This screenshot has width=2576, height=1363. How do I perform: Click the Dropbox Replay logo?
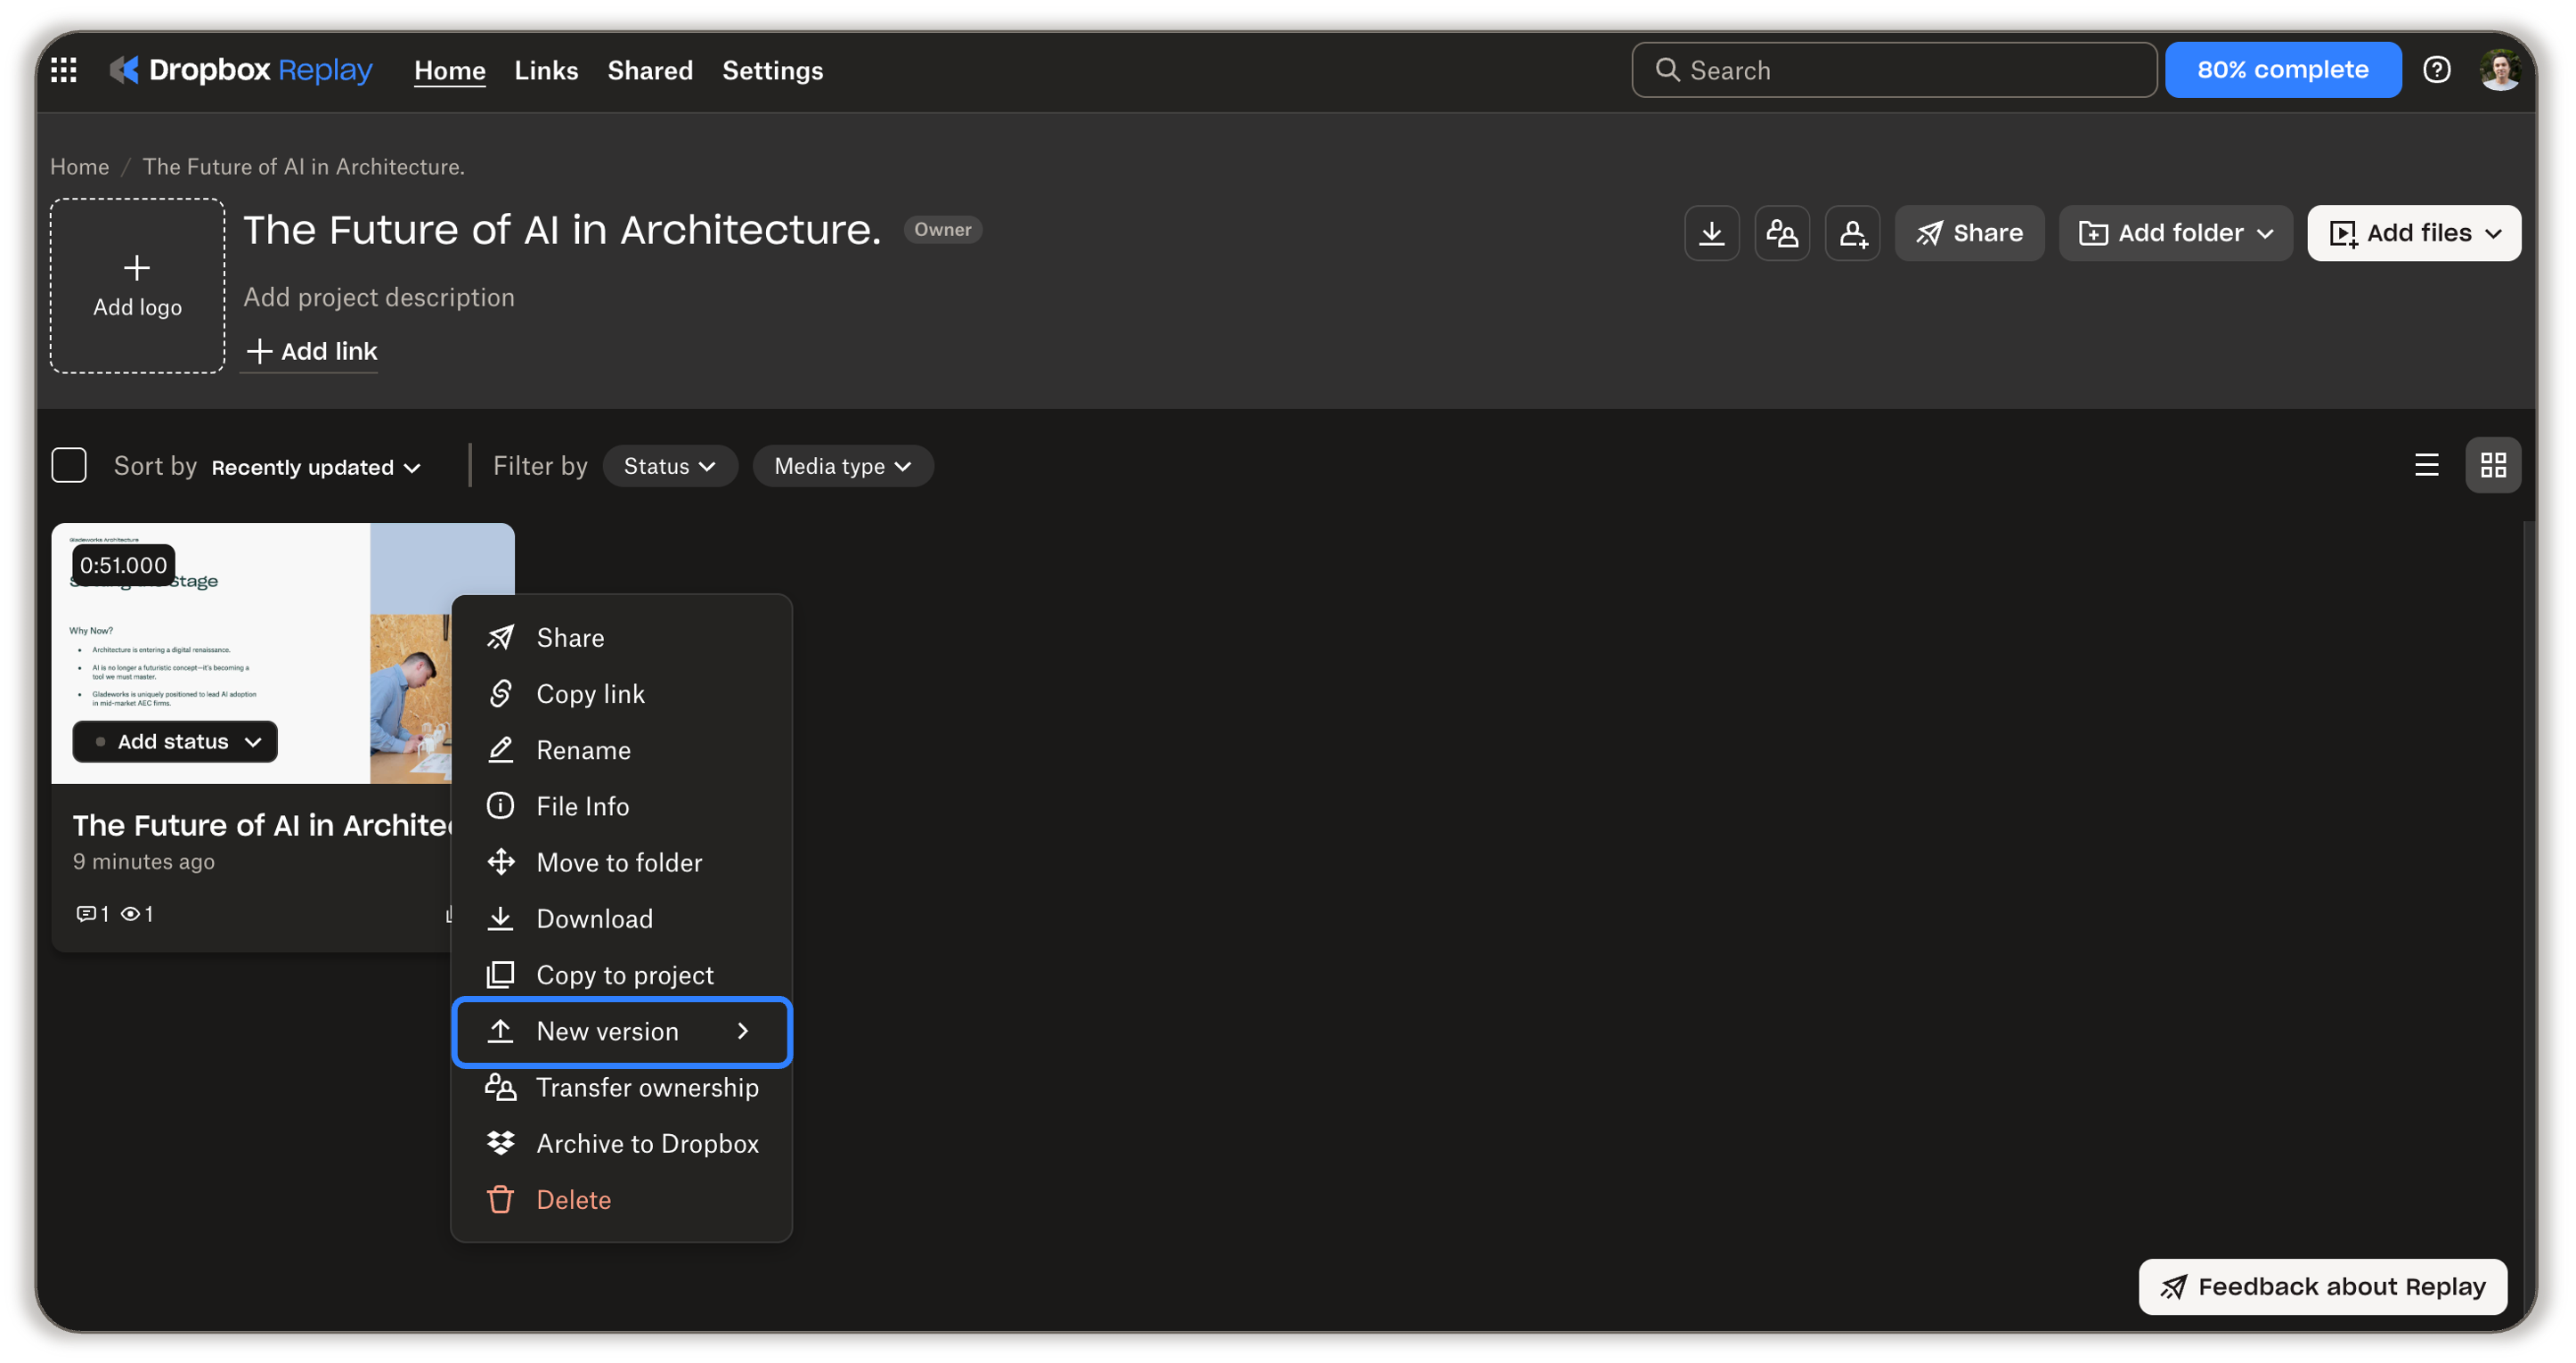pos(241,70)
